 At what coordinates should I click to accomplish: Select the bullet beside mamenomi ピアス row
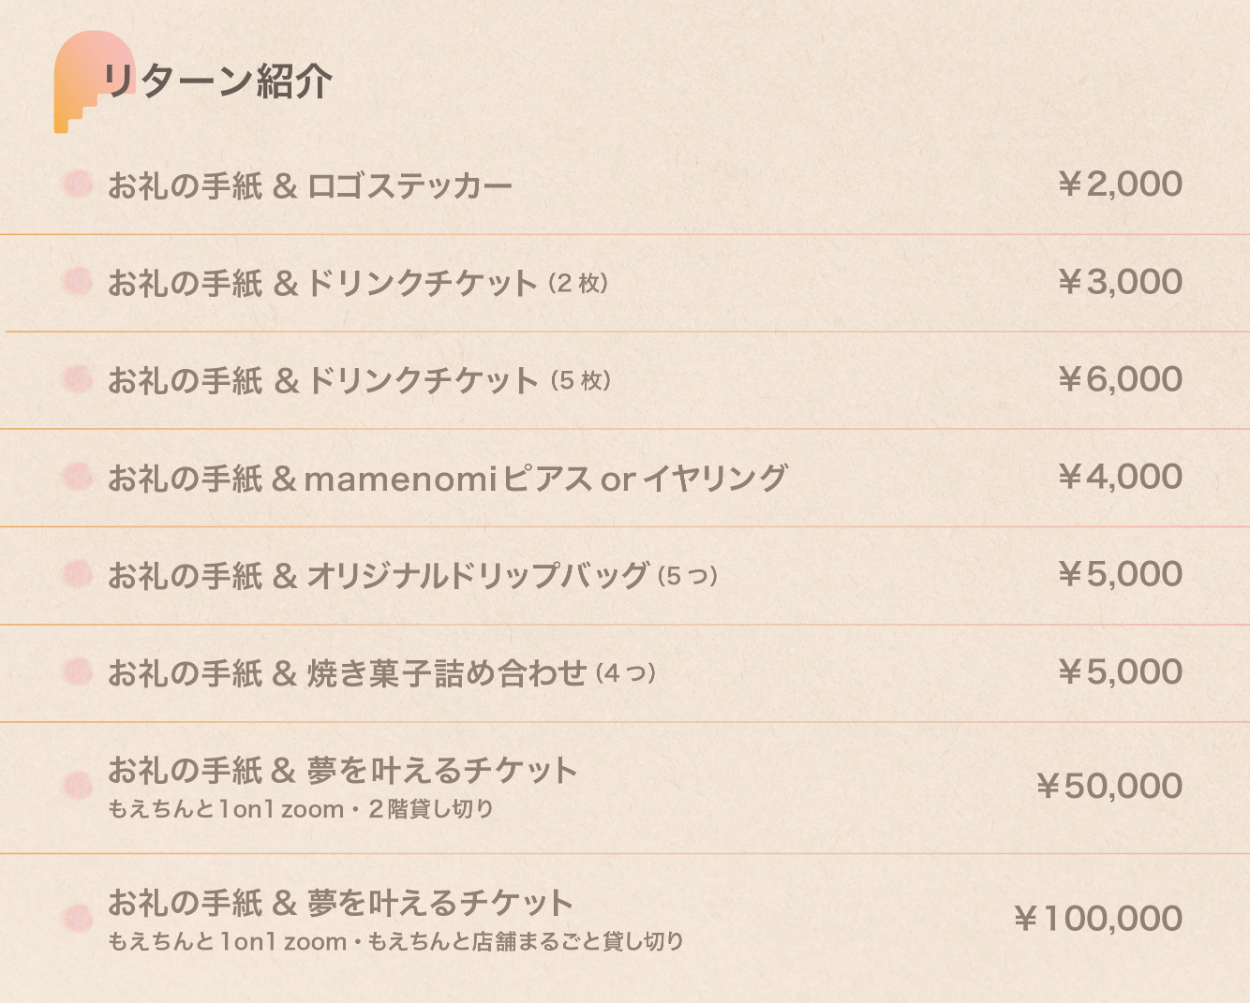[77, 477]
